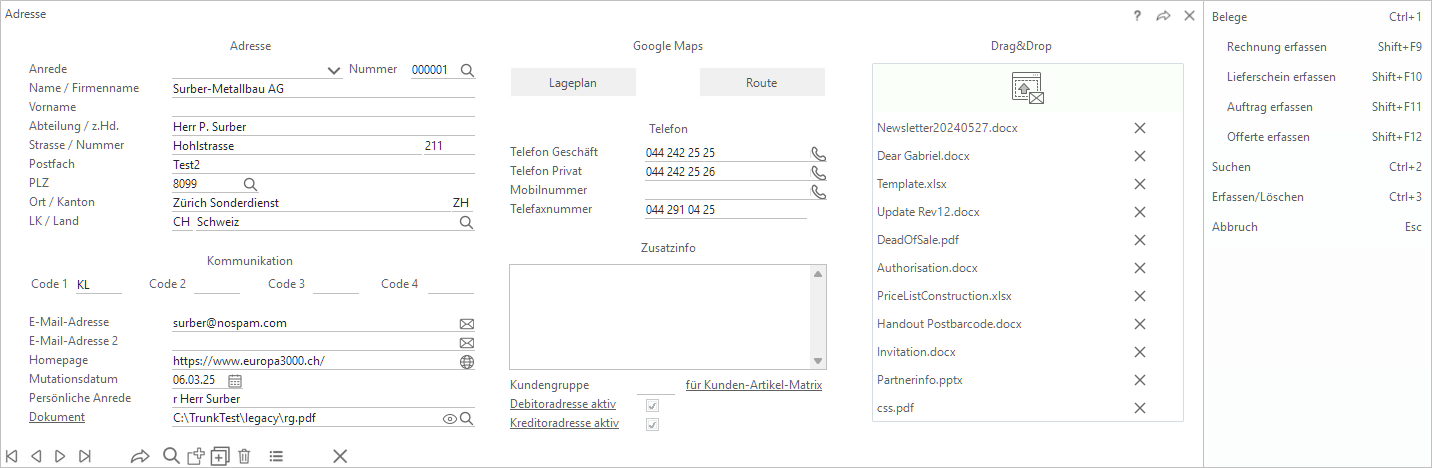
Task: Open homepage via the globe icon
Action: [x=466, y=361]
